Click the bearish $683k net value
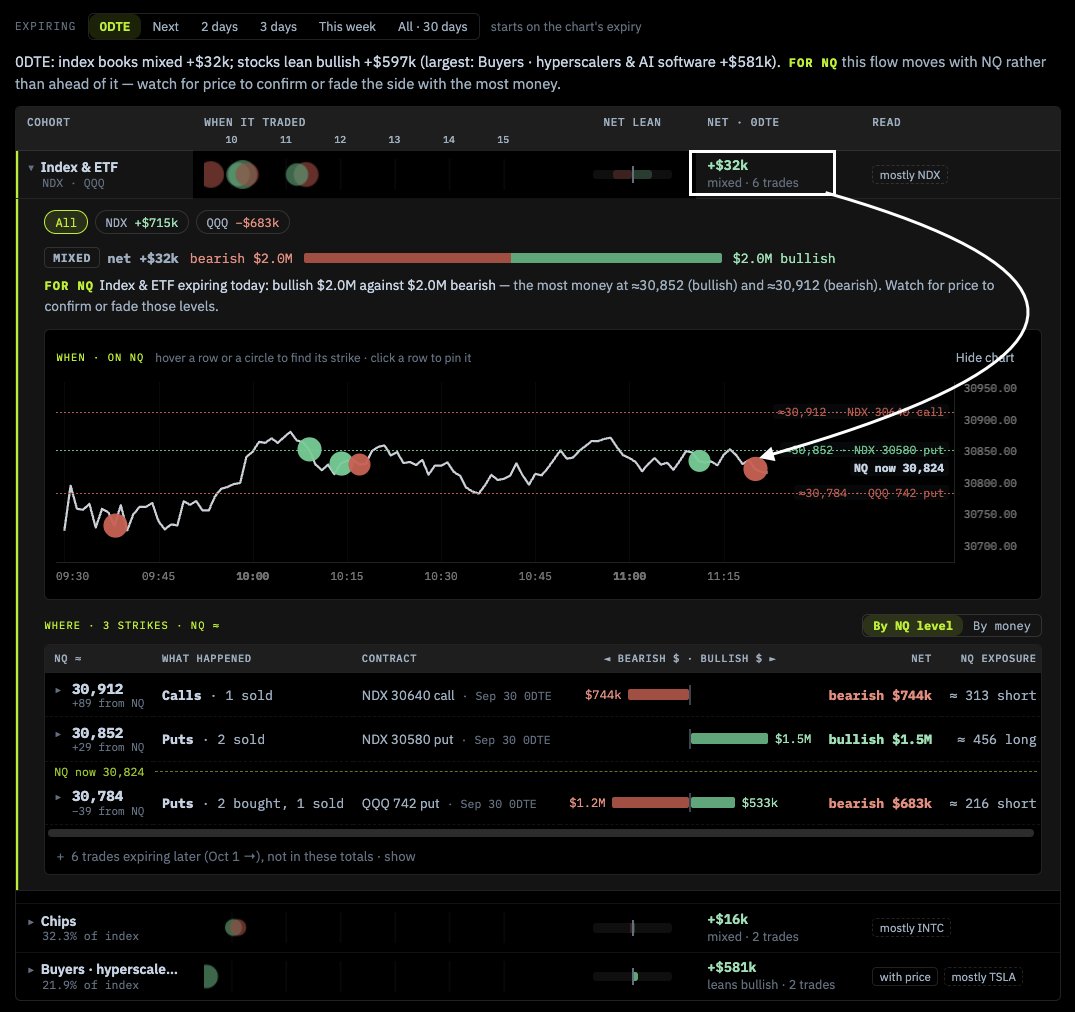This screenshot has width=1075, height=1012. (x=880, y=803)
